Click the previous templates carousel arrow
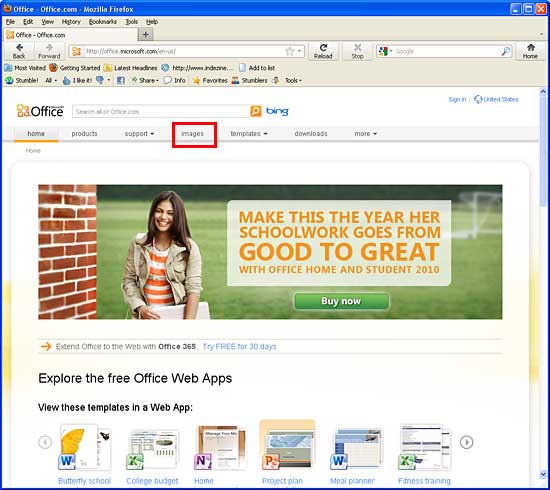This screenshot has height=490, width=550. pyautogui.click(x=45, y=442)
